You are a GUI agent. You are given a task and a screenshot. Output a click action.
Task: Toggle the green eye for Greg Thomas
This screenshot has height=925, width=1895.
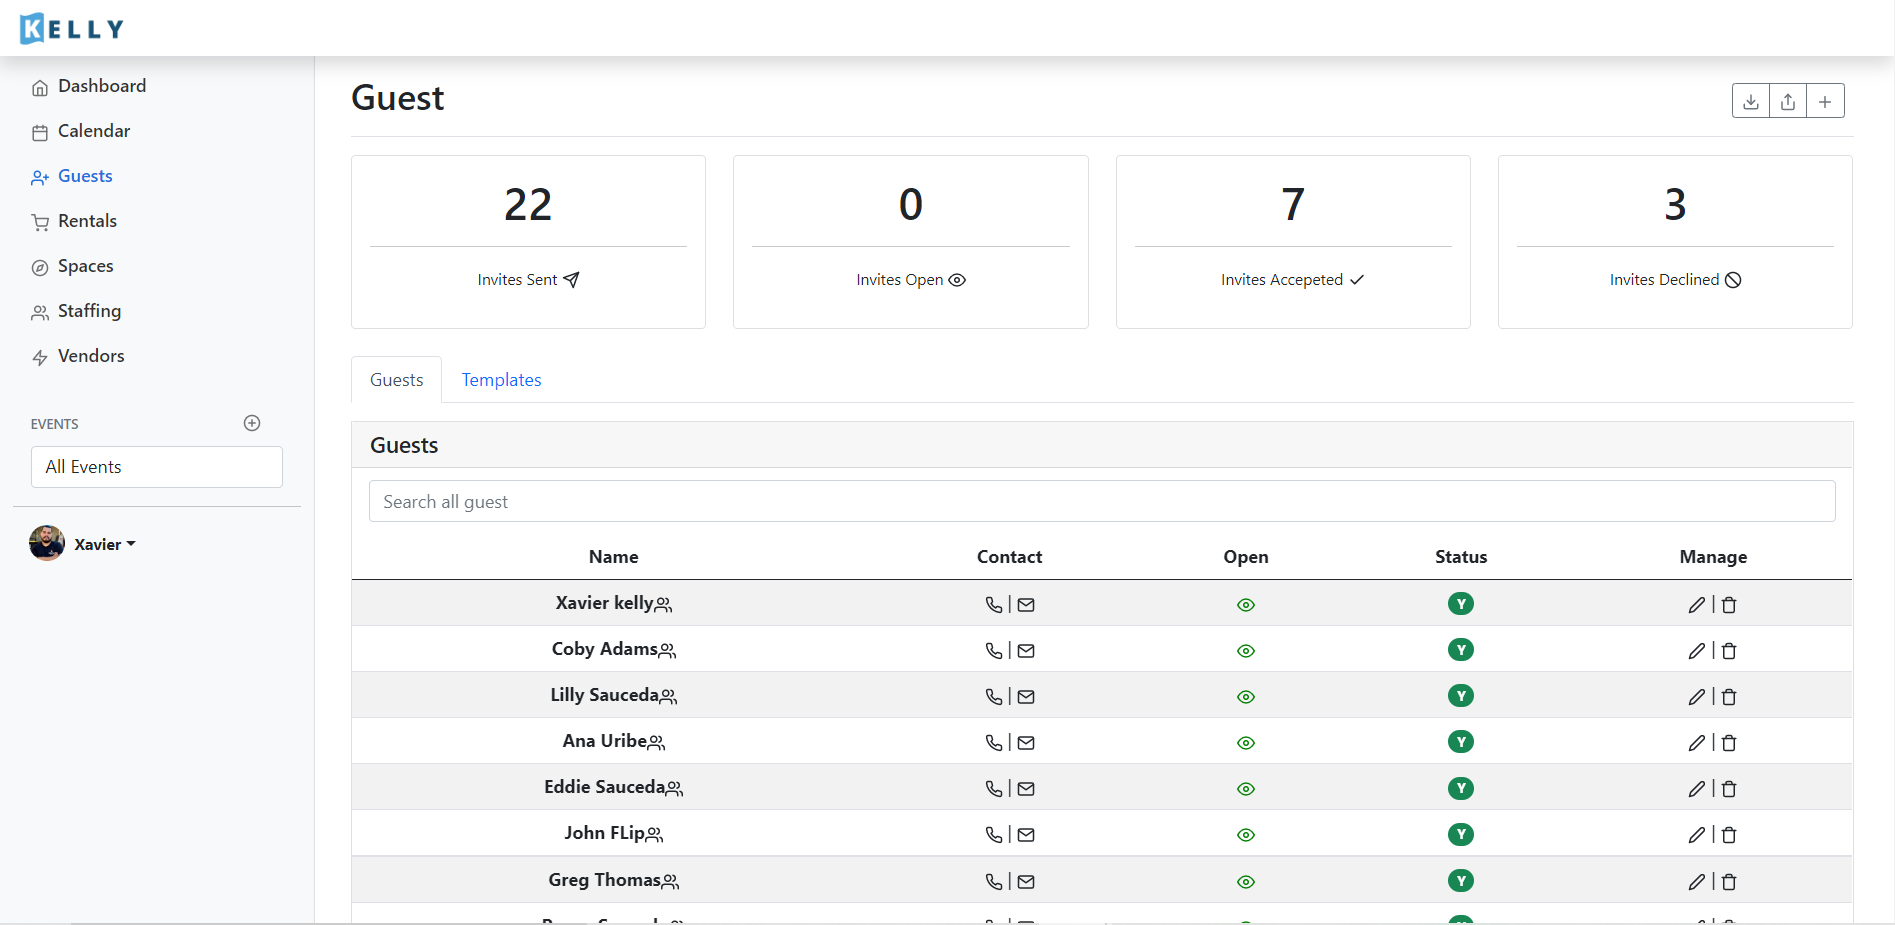pyautogui.click(x=1246, y=881)
